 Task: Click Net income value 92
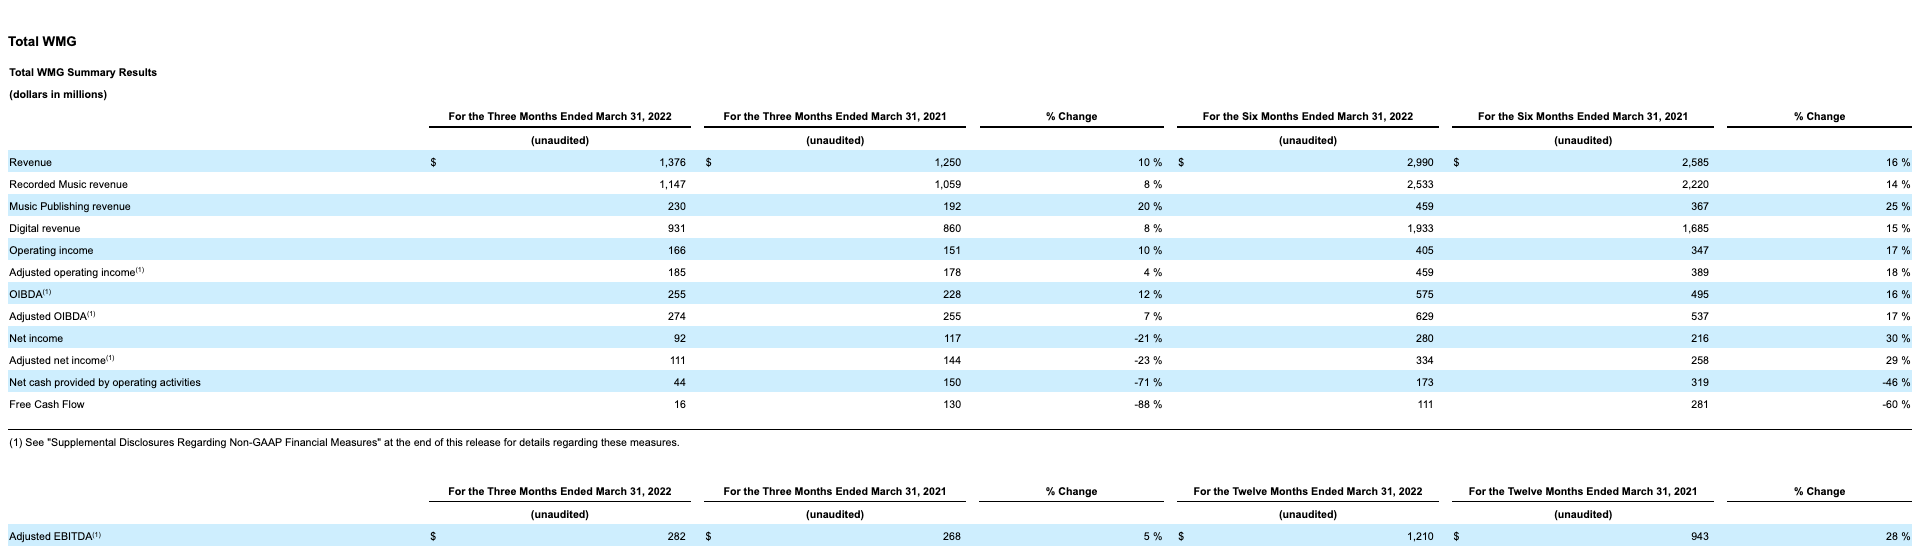(x=680, y=338)
